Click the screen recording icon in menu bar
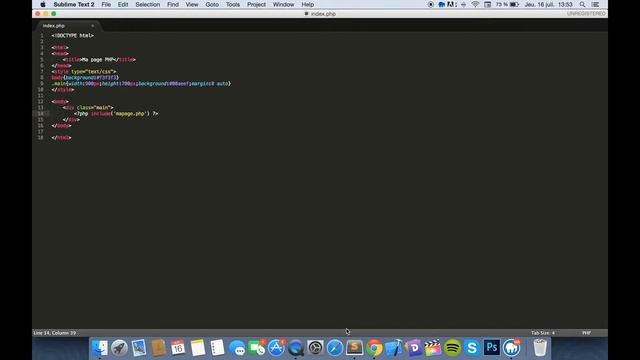This screenshot has width=640, height=360. click(x=431, y=4)
